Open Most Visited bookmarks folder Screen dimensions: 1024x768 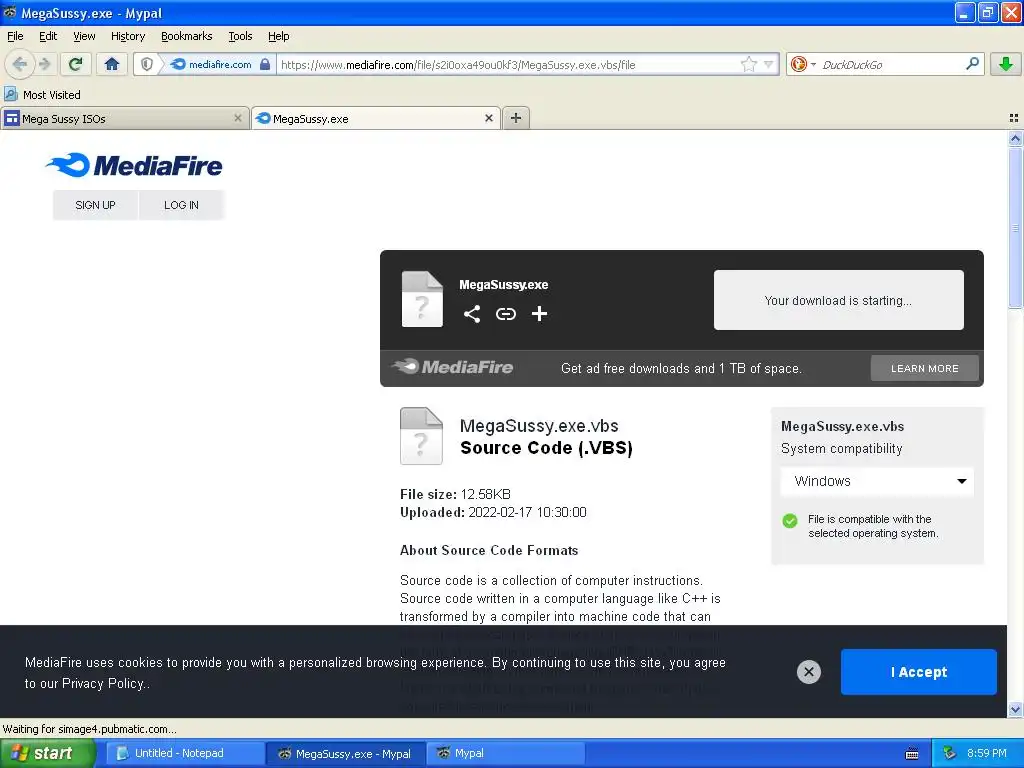(x=42, y=95)
